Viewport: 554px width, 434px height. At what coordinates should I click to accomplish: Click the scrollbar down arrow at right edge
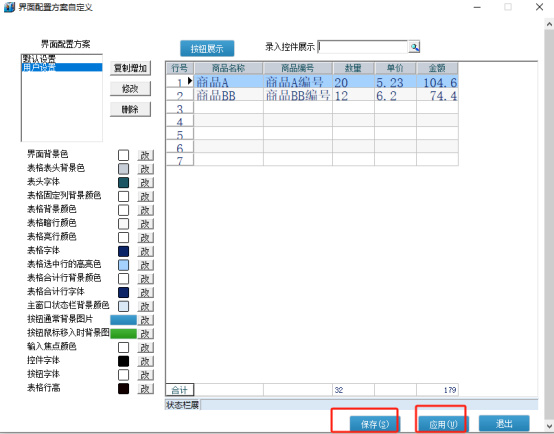coord(549,426)
